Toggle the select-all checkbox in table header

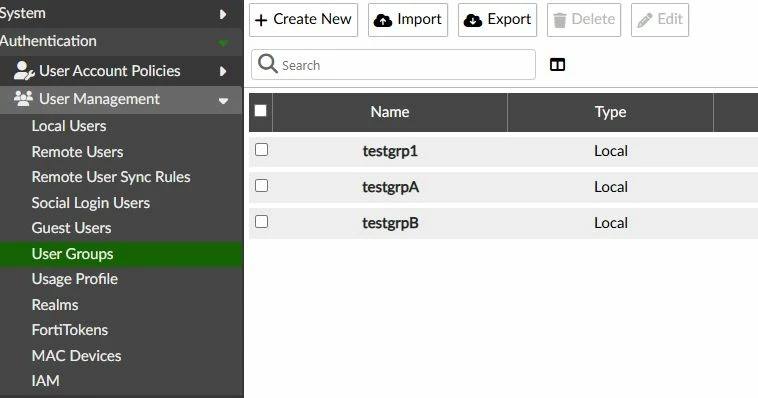[261, 111]
